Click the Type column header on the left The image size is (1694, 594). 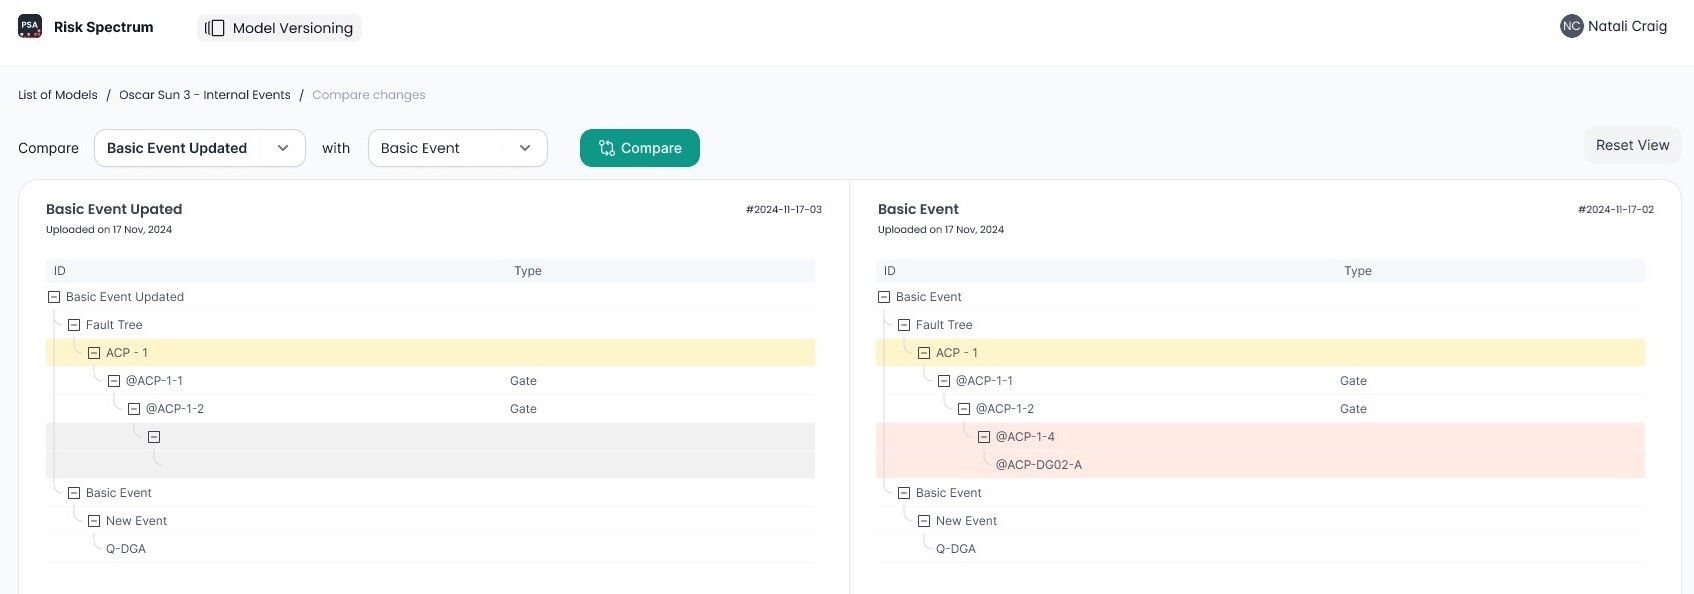527,271
